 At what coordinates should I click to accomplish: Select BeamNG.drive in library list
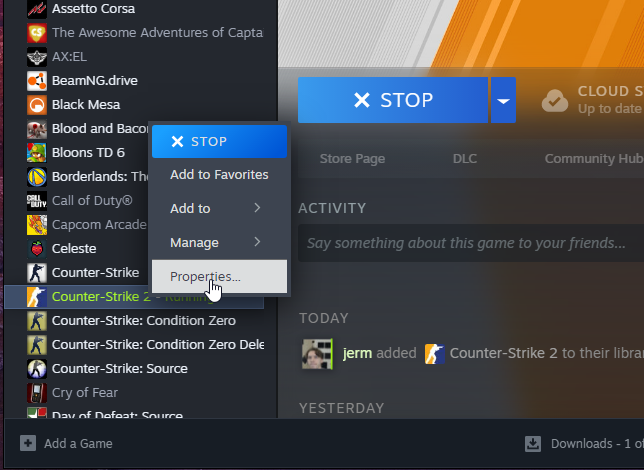[95, 81]
